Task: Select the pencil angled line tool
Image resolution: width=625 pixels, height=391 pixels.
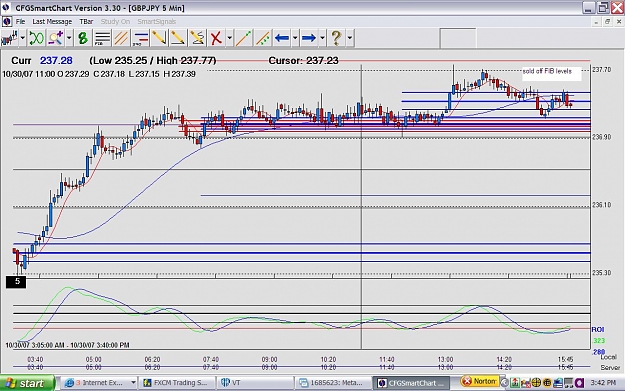Action: [x=159, y=38]
